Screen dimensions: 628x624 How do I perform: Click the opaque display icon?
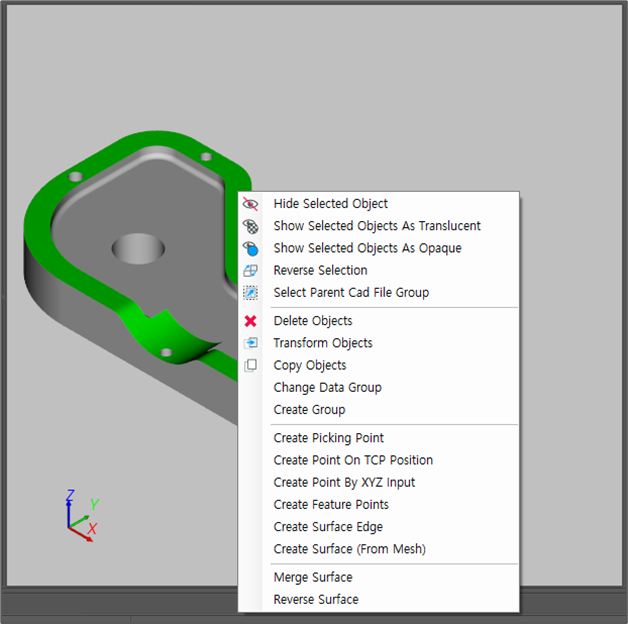click(251, 248)
